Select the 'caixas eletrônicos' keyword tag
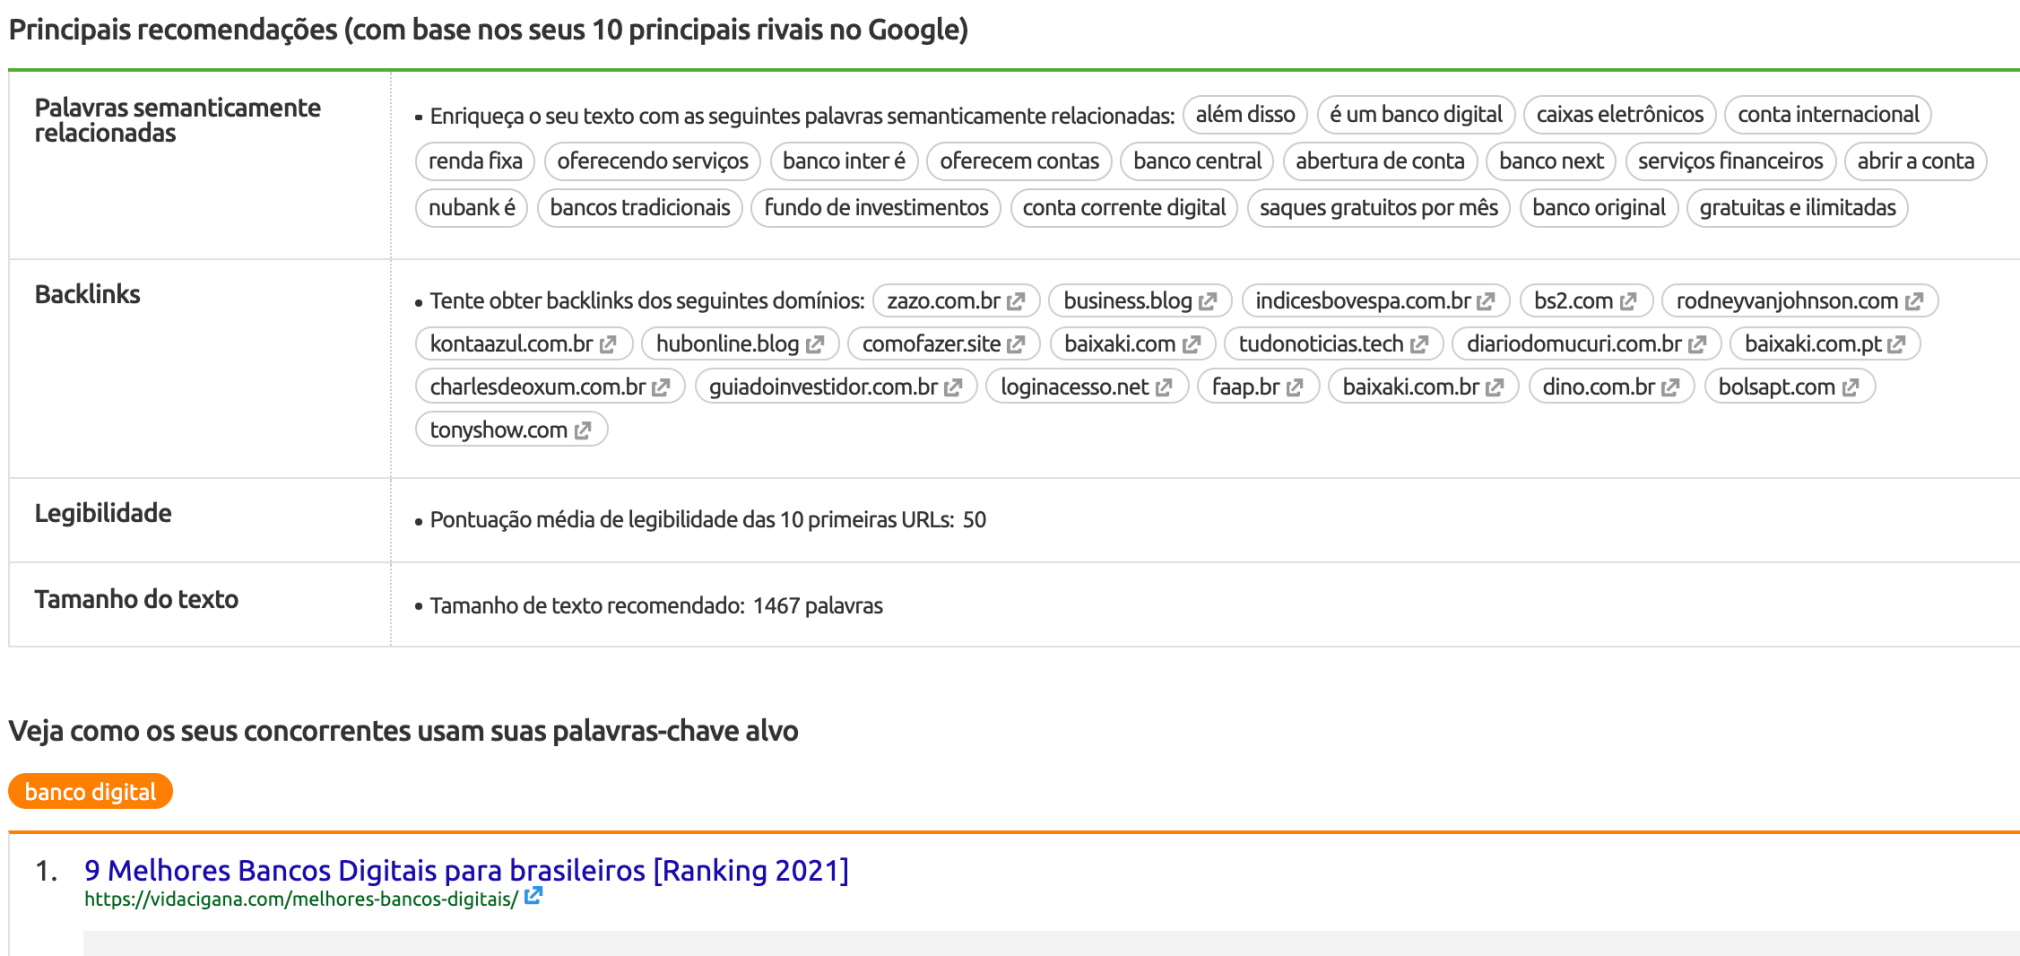The height and width of the screenshot is (956, 2020). pos(1620,115)
